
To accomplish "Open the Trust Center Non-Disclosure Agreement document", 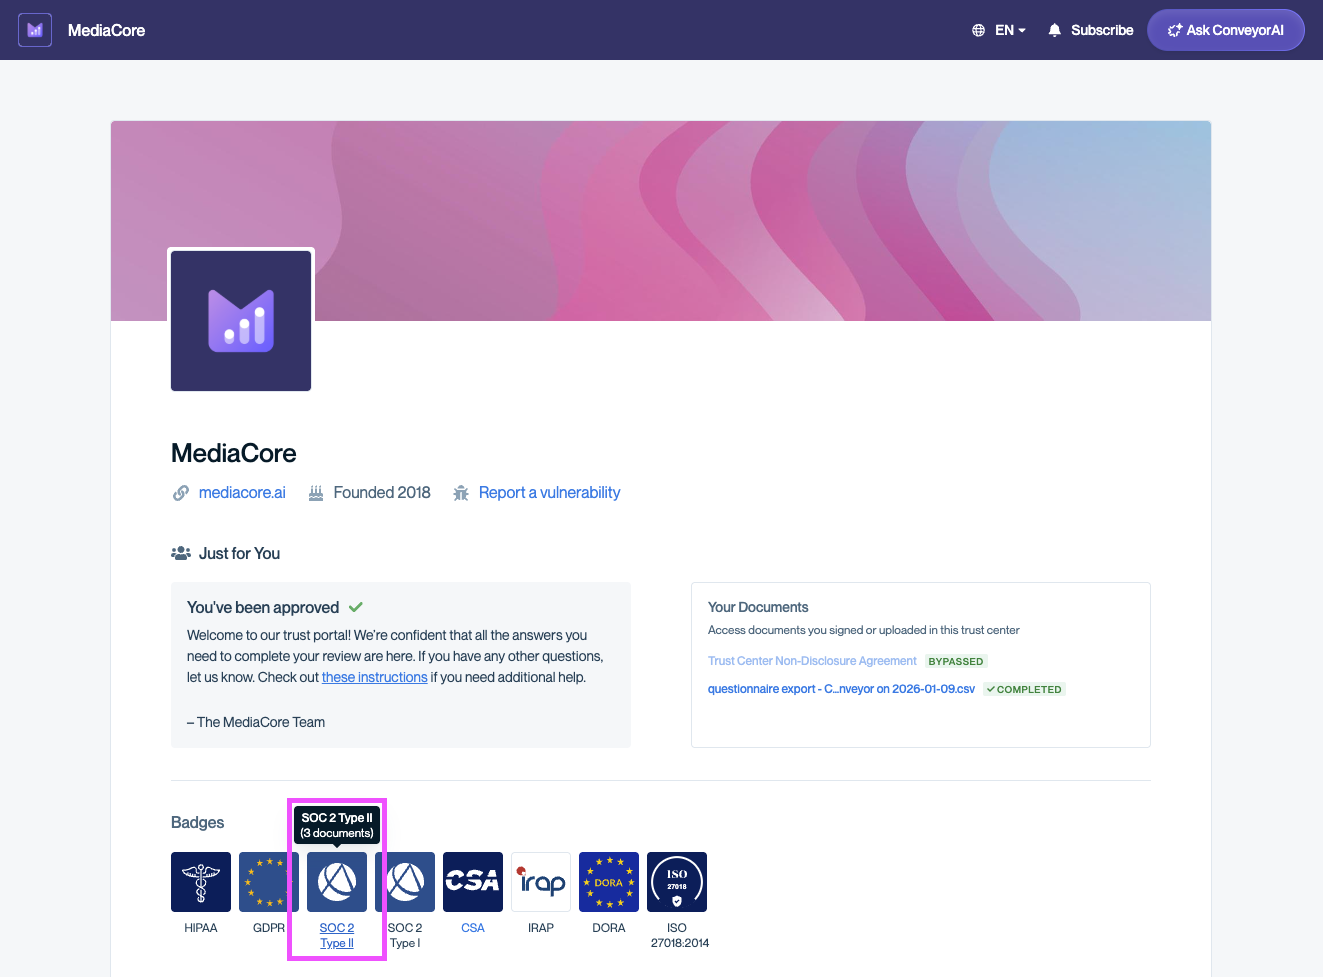I will 812,661.
